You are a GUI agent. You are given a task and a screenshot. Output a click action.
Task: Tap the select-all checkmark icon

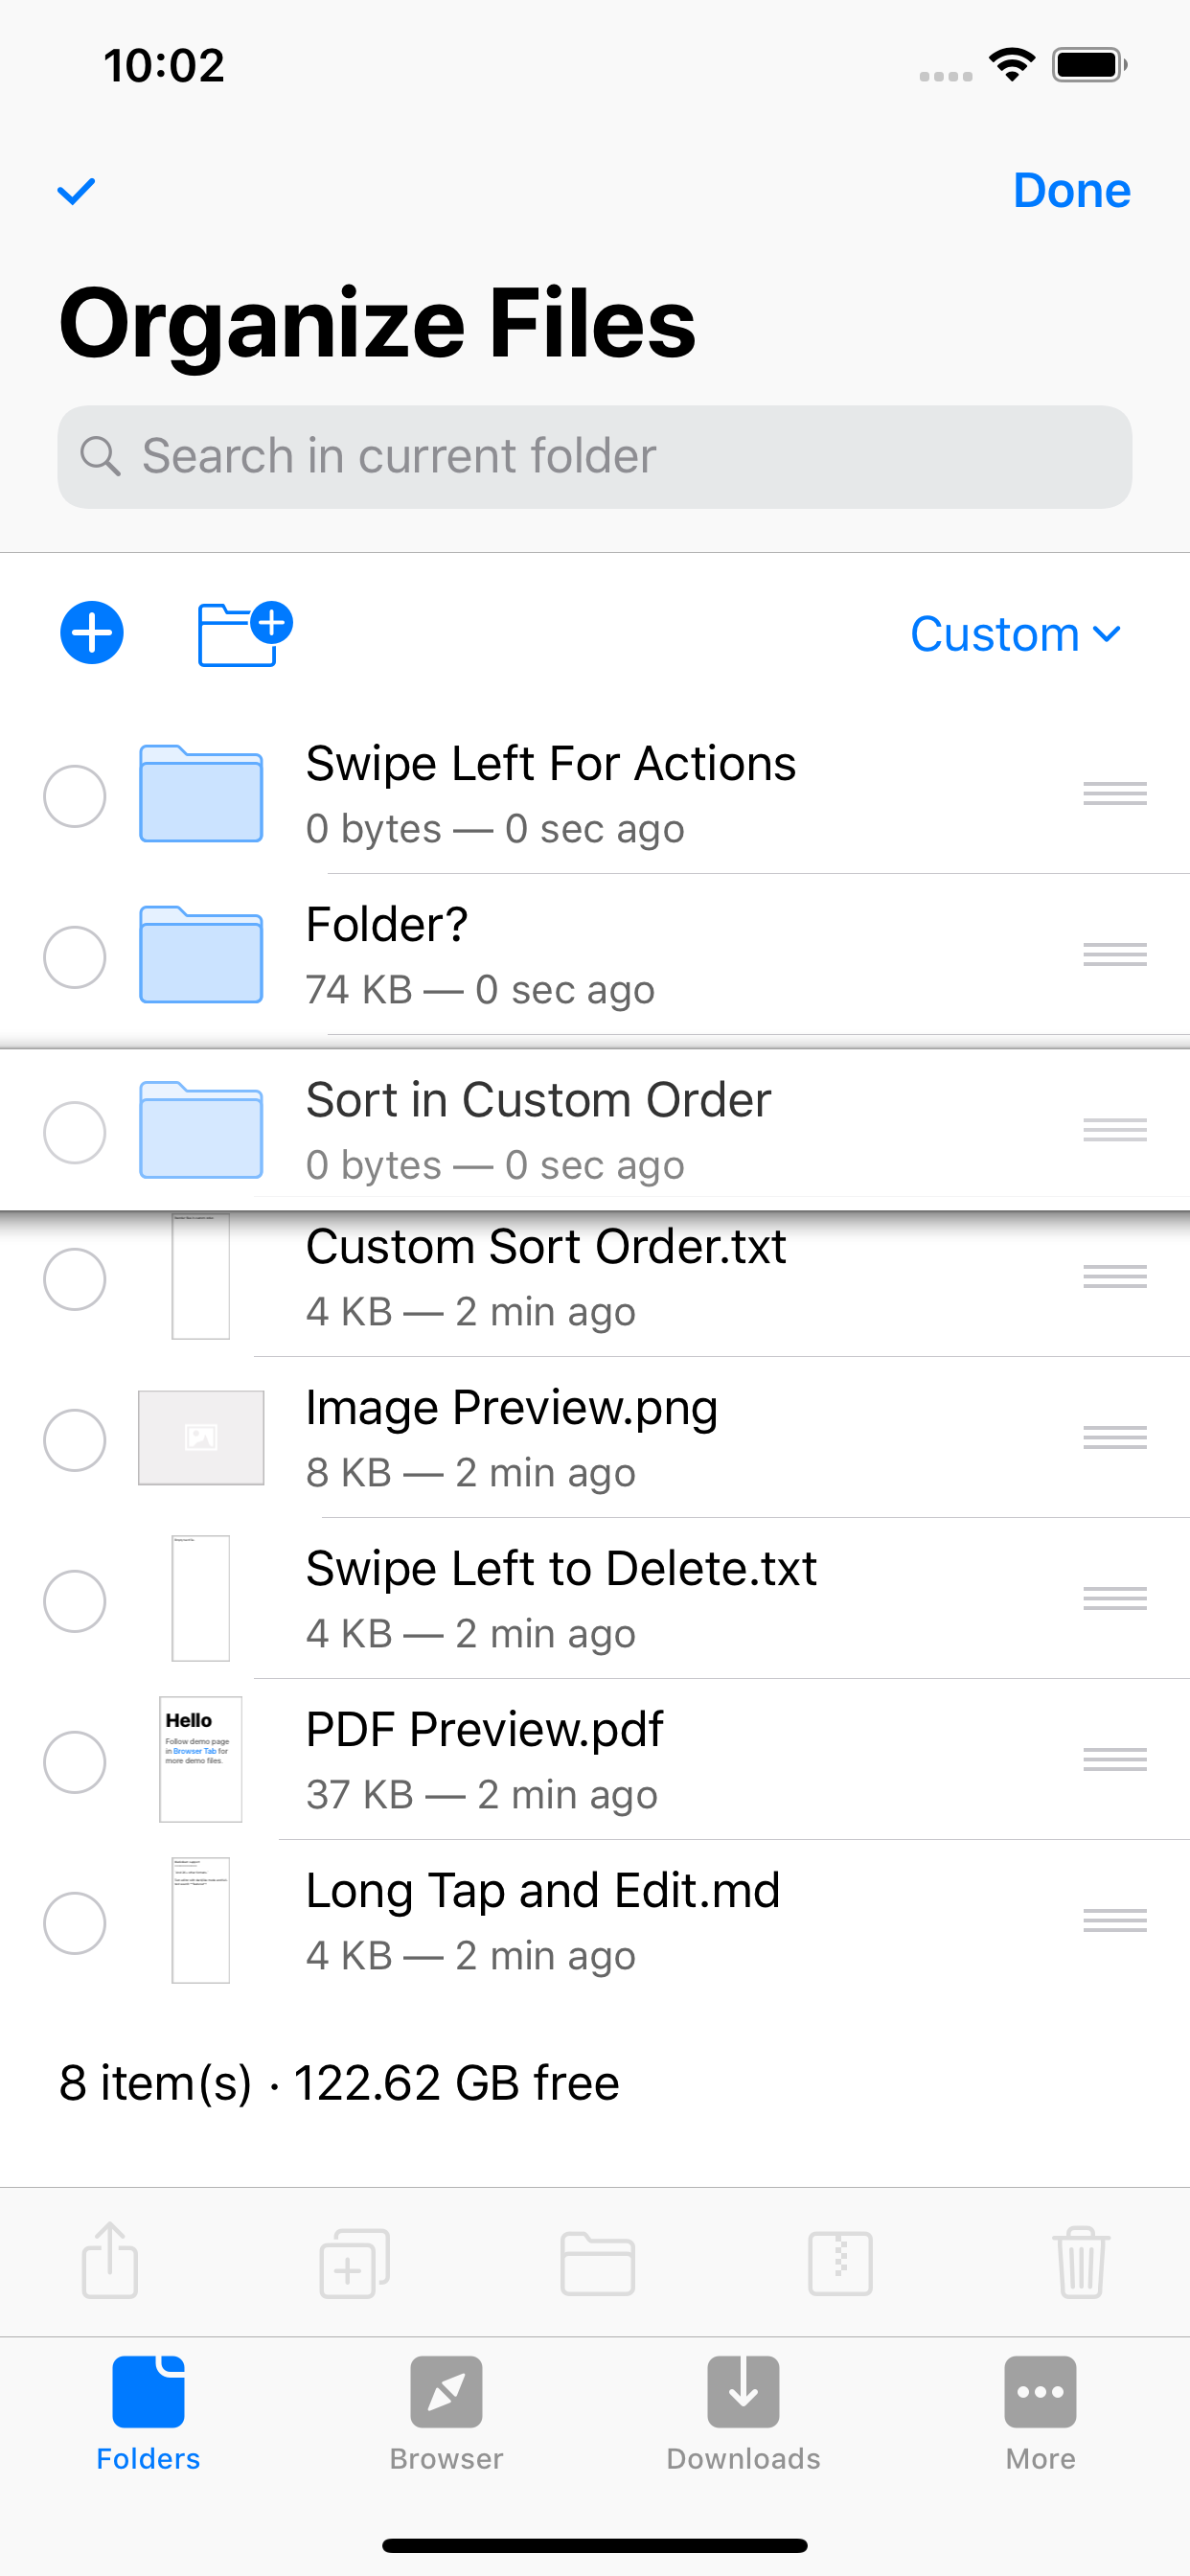pyautogui.click(x=76, y=190)
